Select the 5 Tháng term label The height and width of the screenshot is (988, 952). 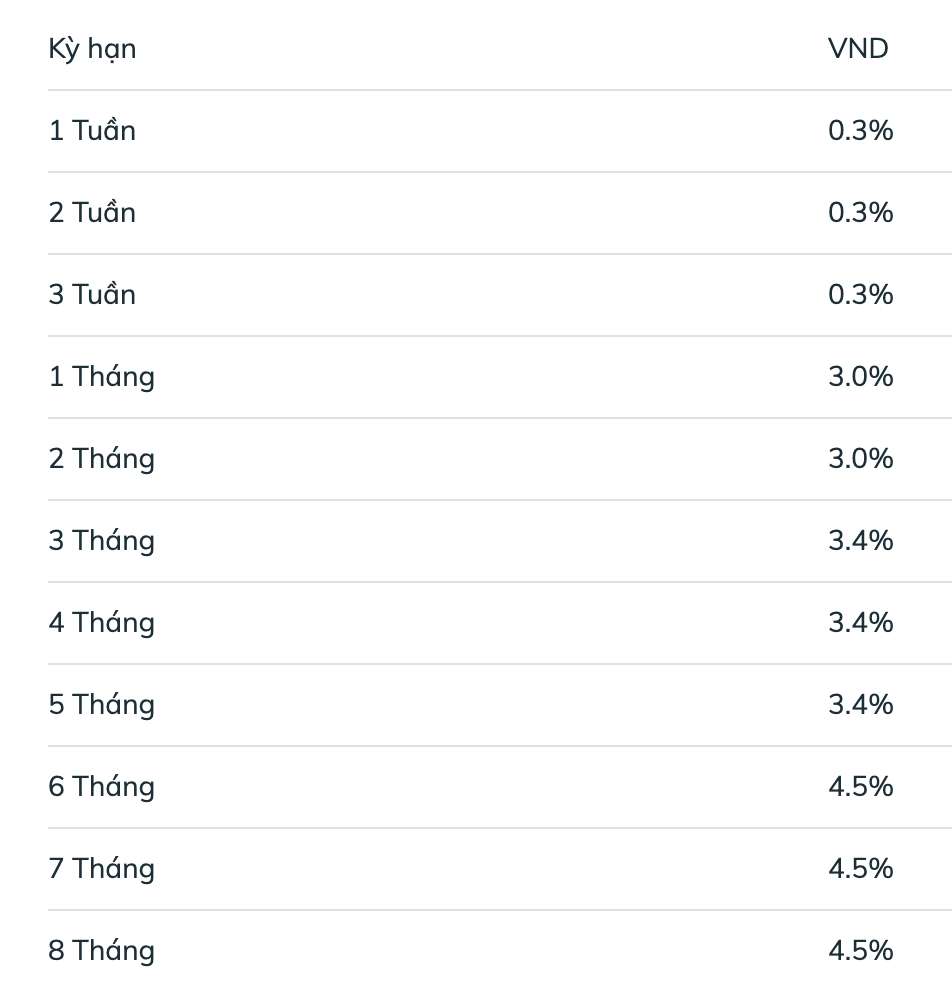tap(101, 705)
